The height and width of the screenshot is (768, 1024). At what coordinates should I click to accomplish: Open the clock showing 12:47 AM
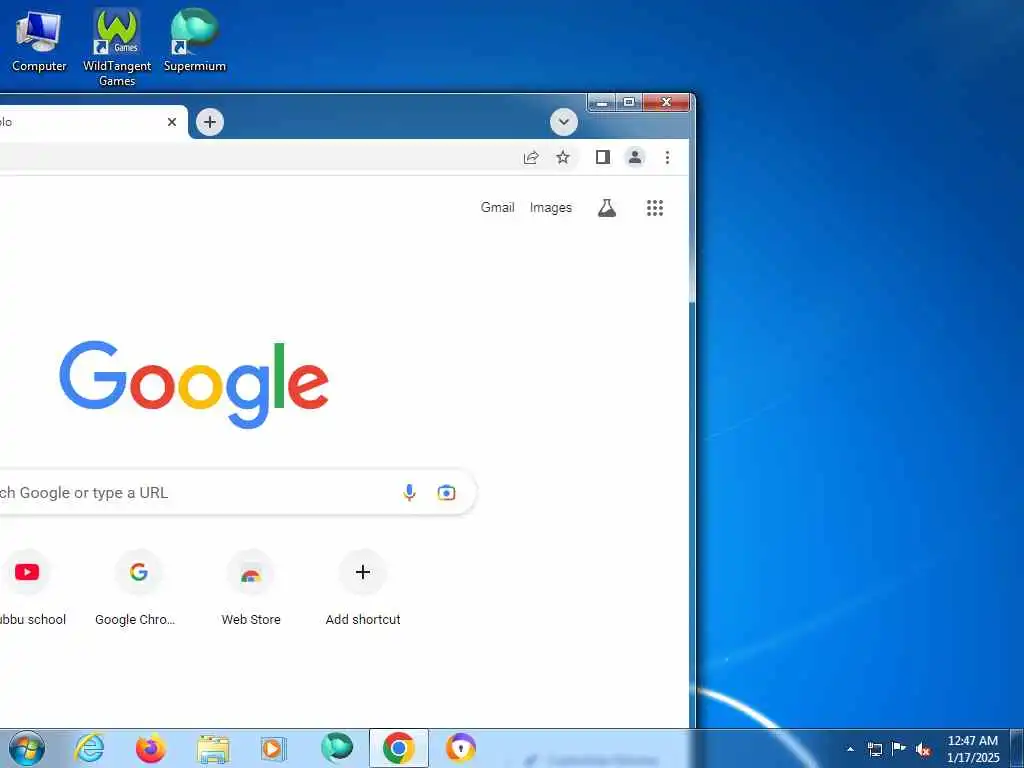tap(972, 748)
